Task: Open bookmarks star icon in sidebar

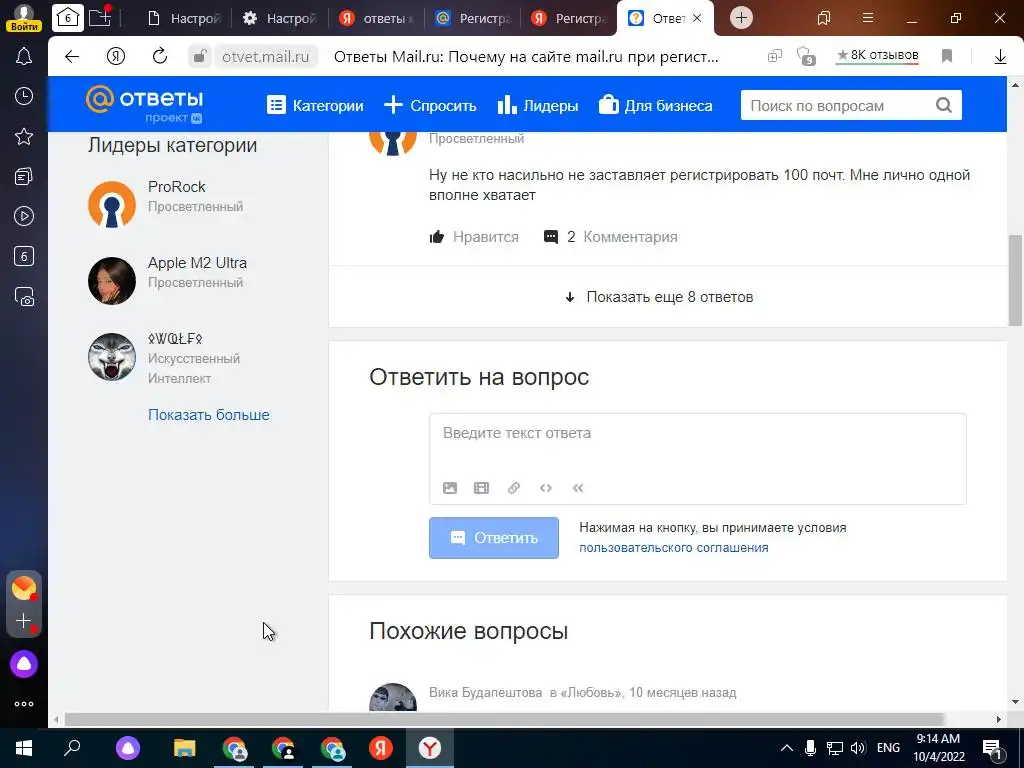Action: [x=24, y=136]
